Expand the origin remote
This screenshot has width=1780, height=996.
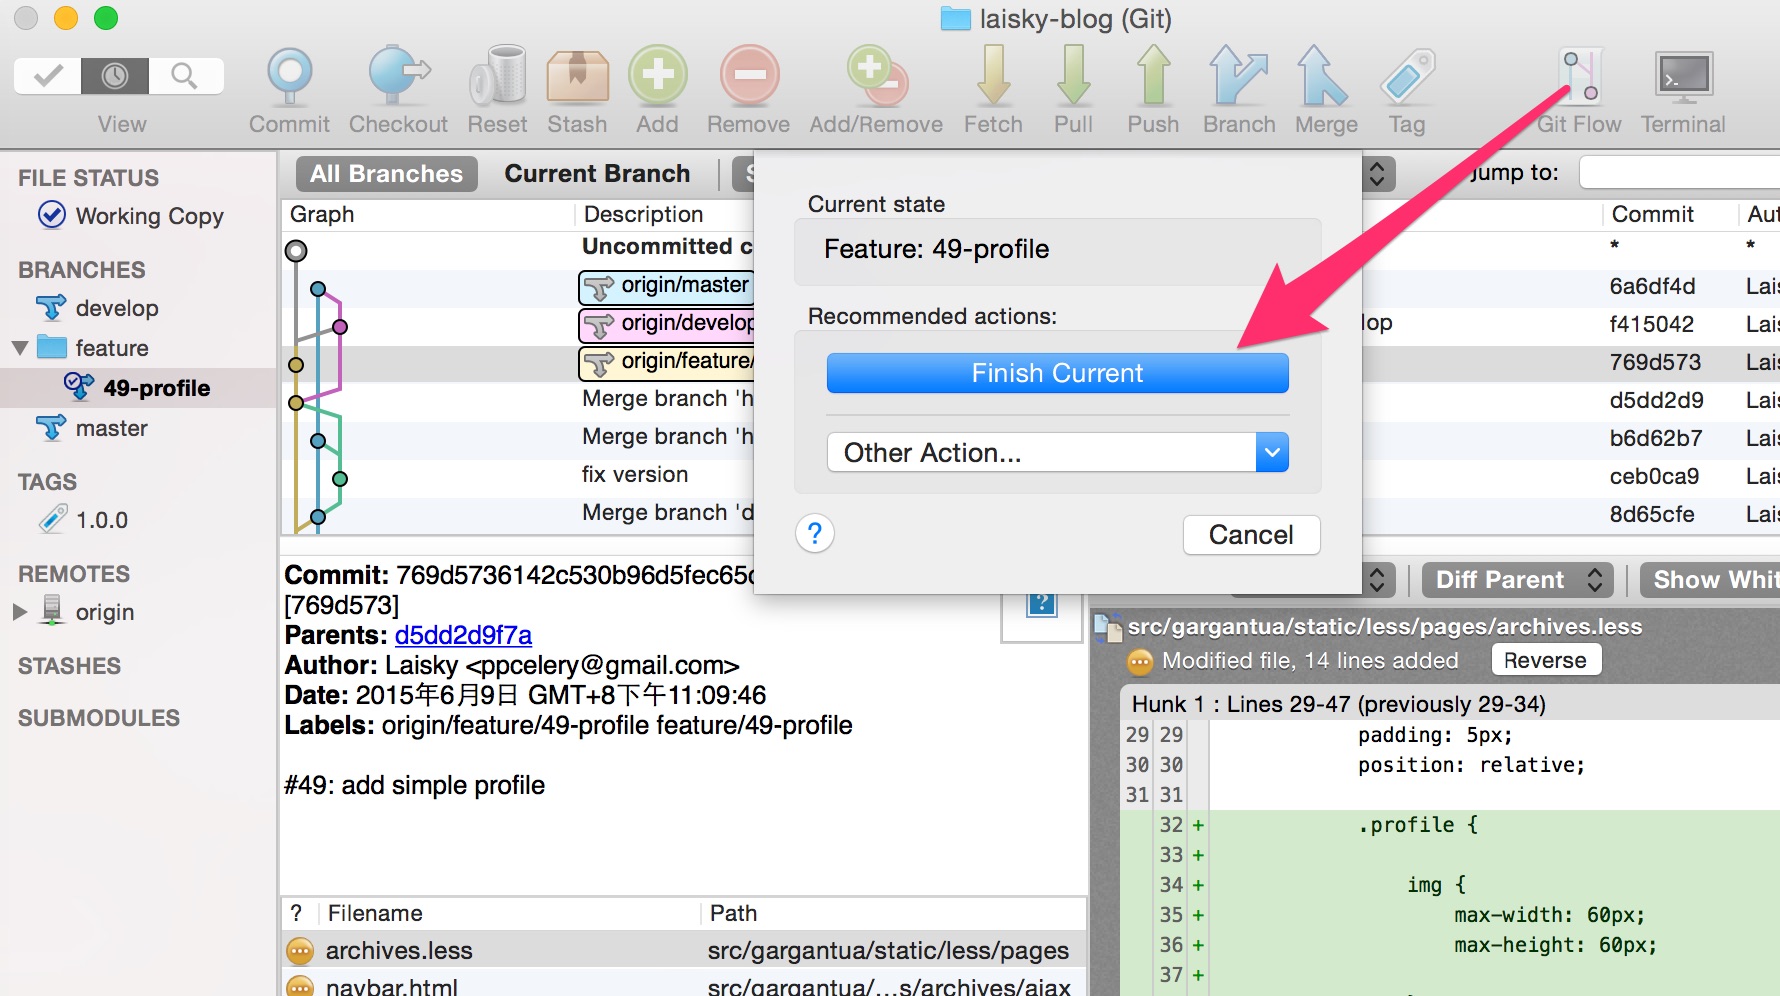pyautogui.click(x=20, y=612)
